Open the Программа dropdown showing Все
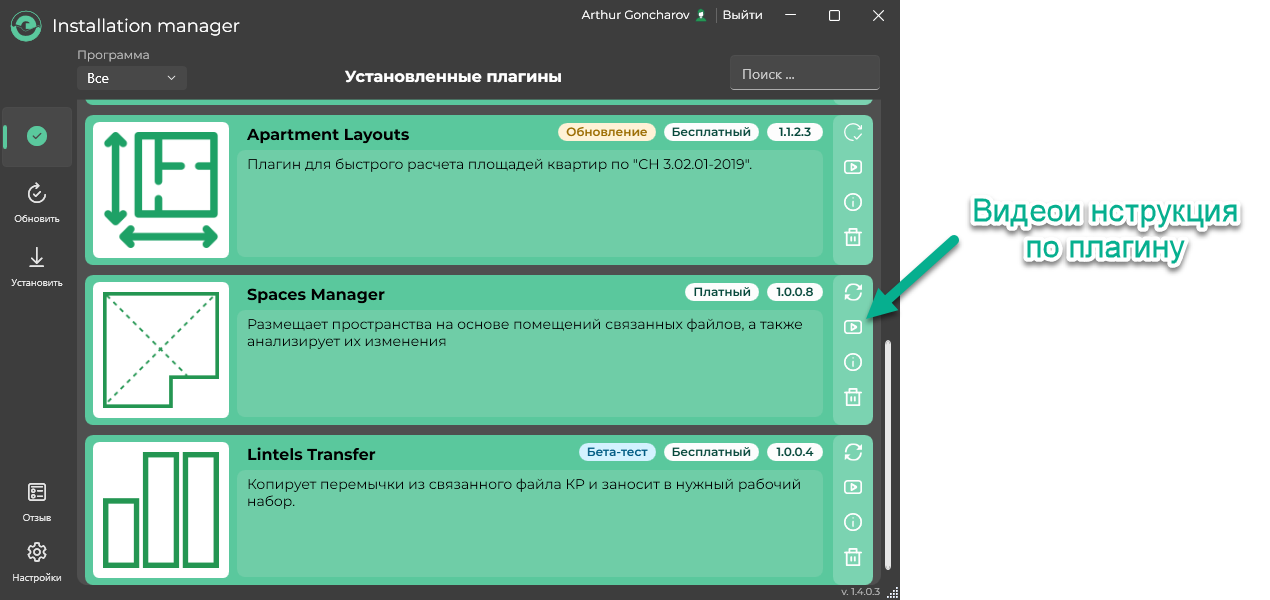Screen dimensions: 1270x600 (131, 77)
